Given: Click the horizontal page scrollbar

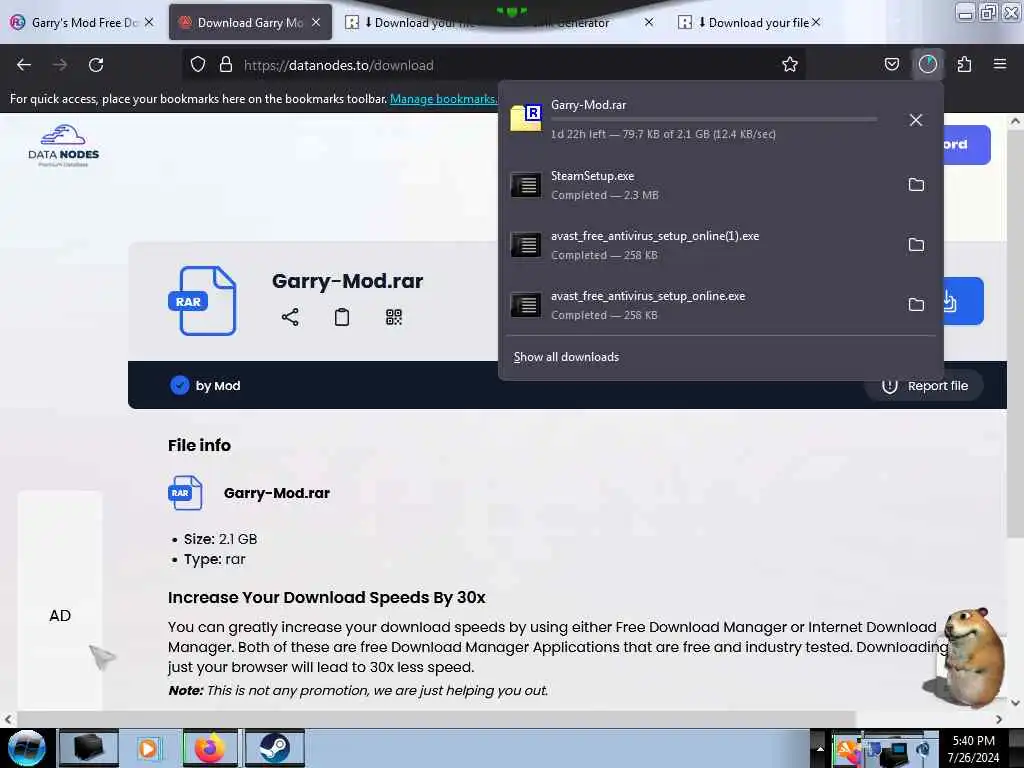Looking at the screenshot, I should coord(436,719).
